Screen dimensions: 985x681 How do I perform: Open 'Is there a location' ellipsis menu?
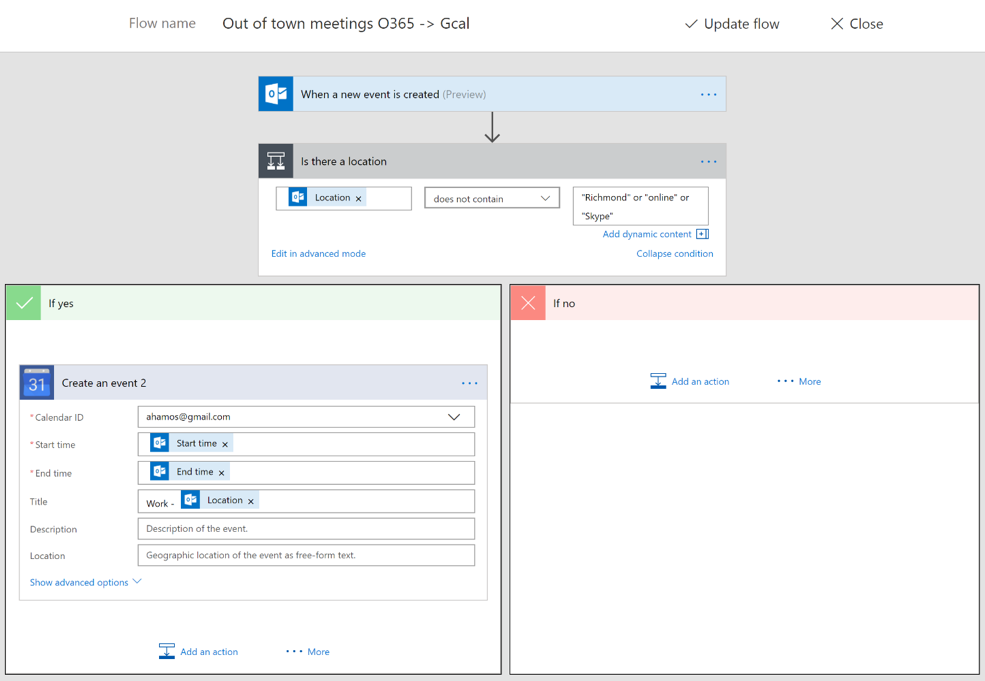tap(709, 161)
